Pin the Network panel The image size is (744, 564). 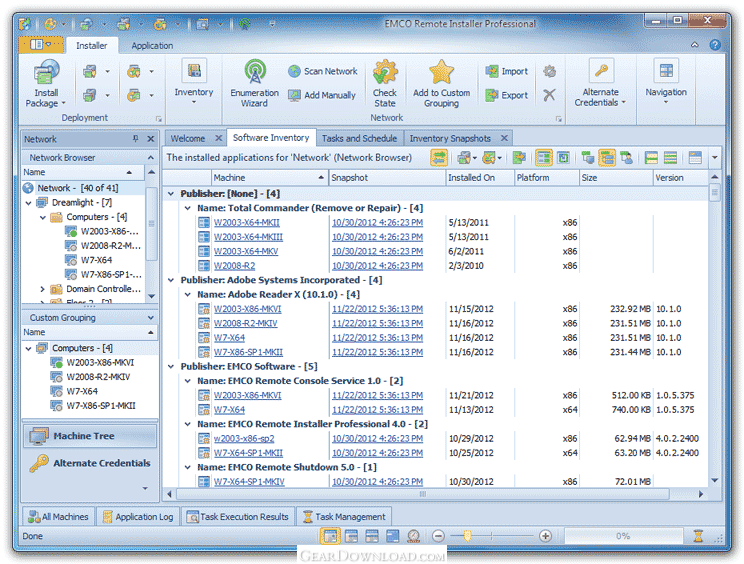(135, 139)
